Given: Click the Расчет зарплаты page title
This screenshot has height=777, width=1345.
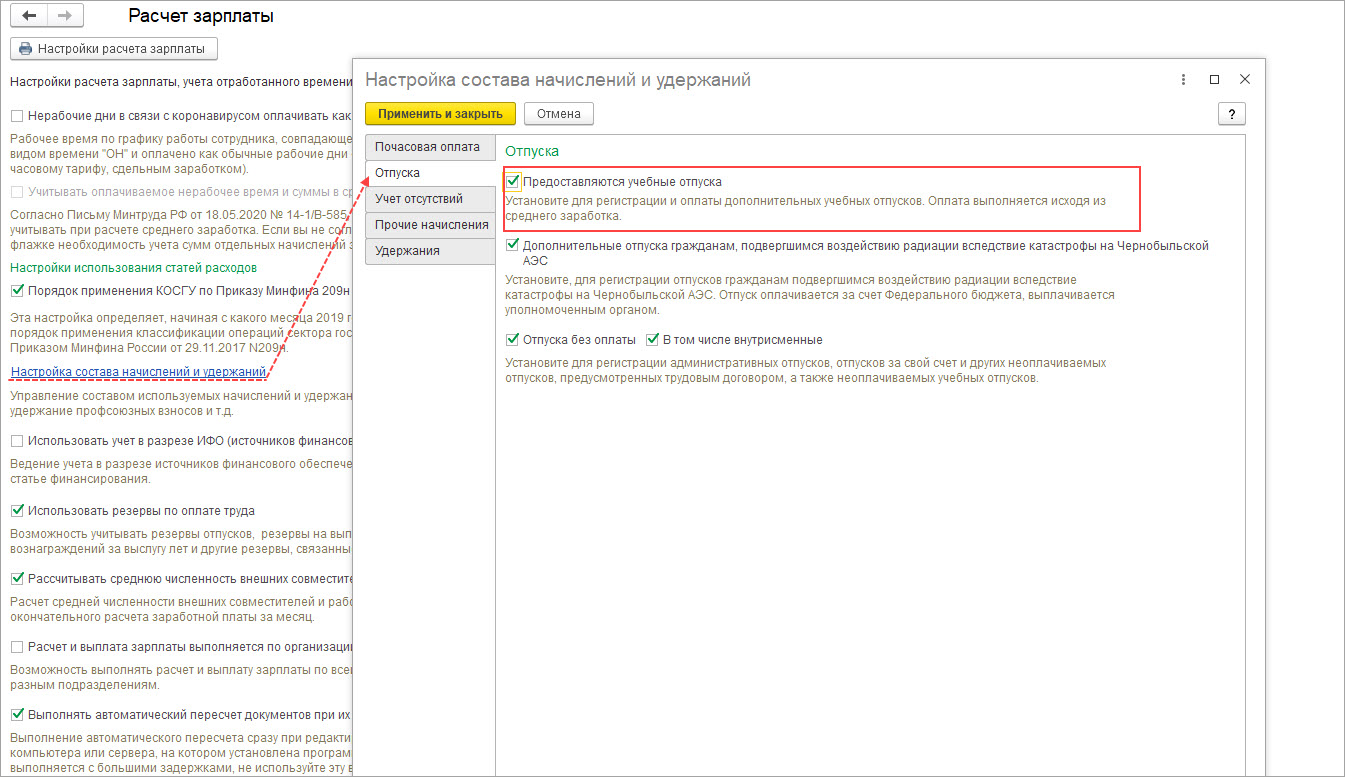Looking at the screenshot, I should (x=201, y=16).
